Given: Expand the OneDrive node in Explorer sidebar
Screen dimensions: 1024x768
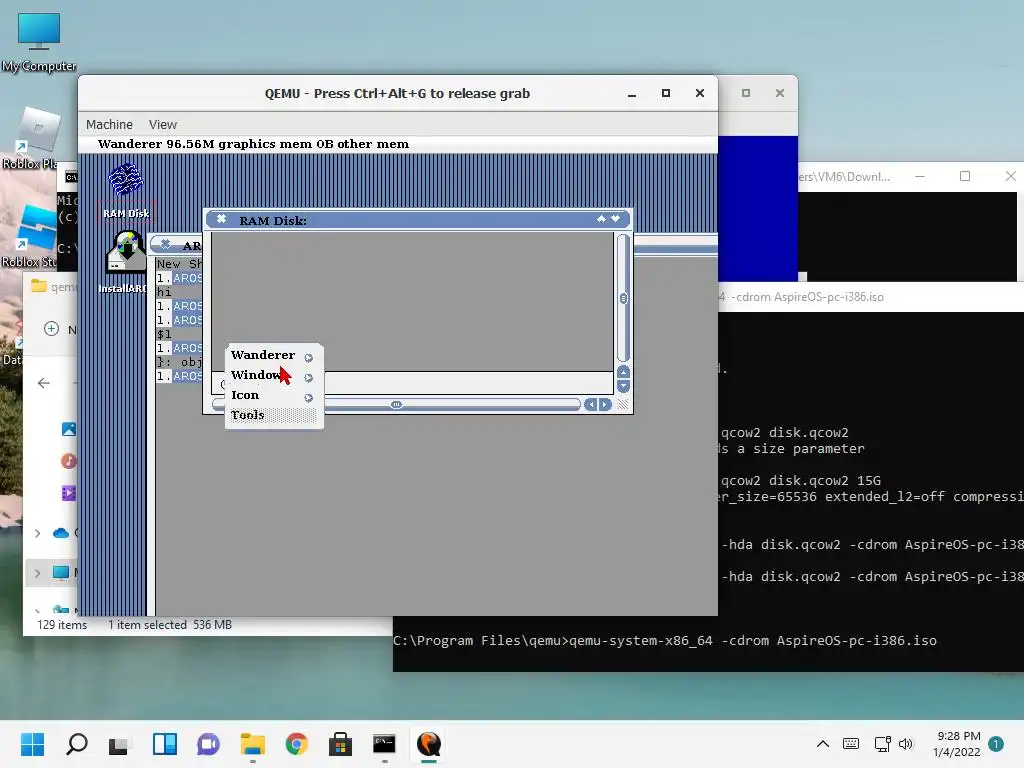Looking at the screenshot, I should tap(37, 534).
